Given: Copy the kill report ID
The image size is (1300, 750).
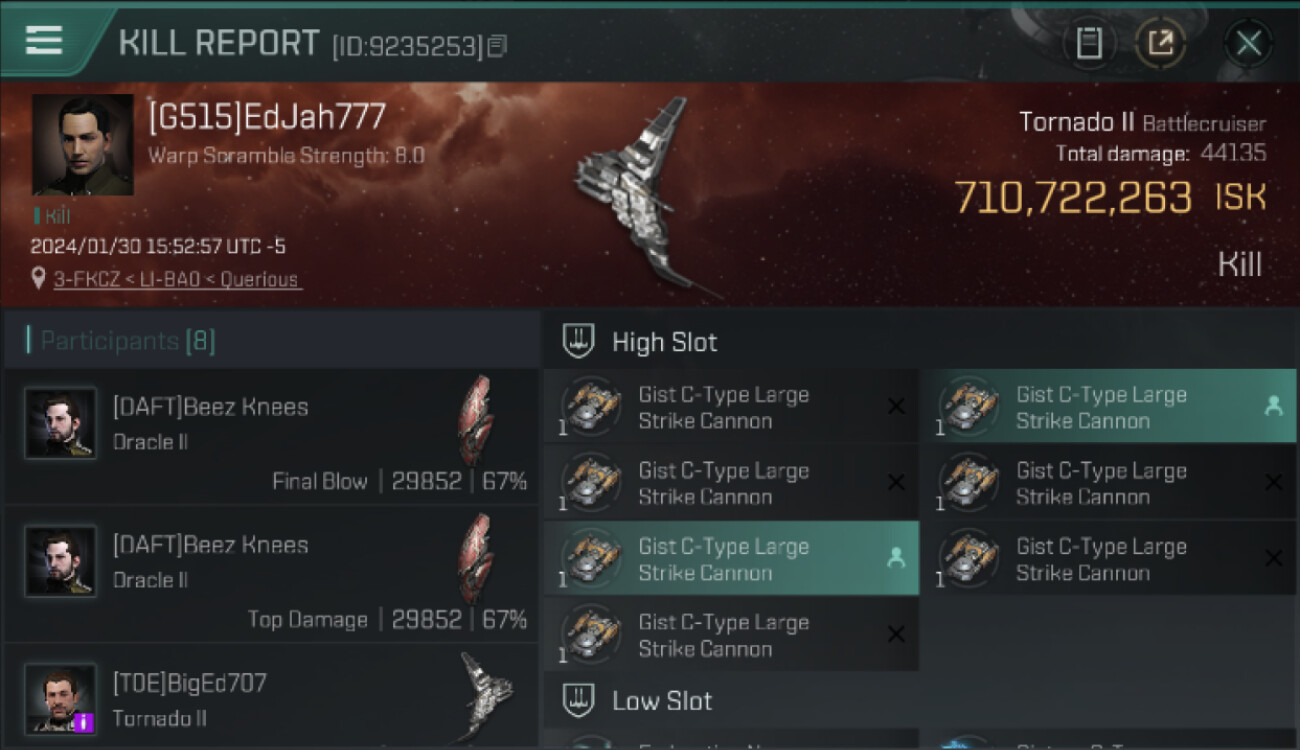Looking at the screenshot, I should point(497,46).
